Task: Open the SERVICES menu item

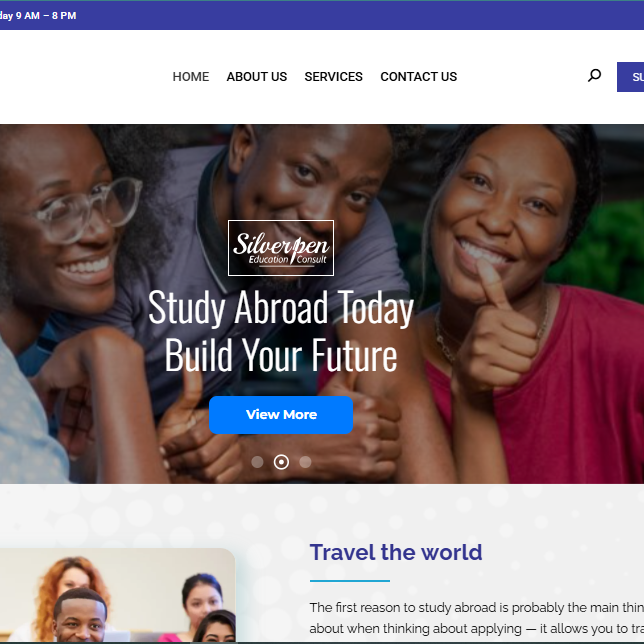Action: 334,77
